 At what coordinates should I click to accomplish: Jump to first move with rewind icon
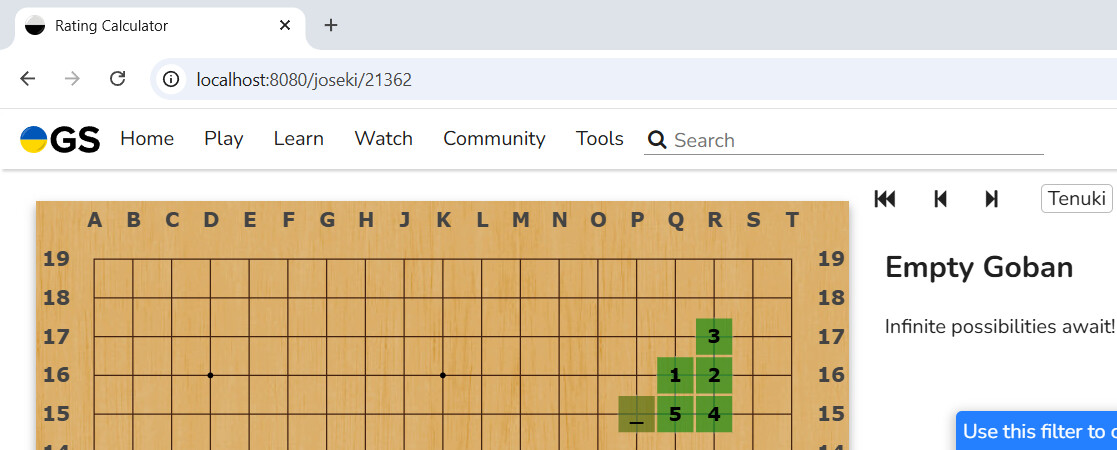pyautogui.click(x=885, y=199)
